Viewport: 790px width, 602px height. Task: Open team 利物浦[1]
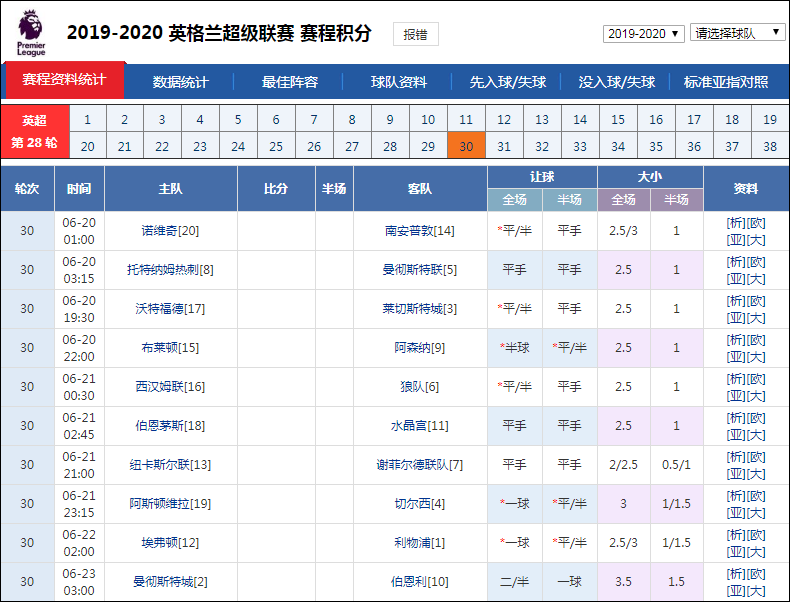(x=420, y=543)
